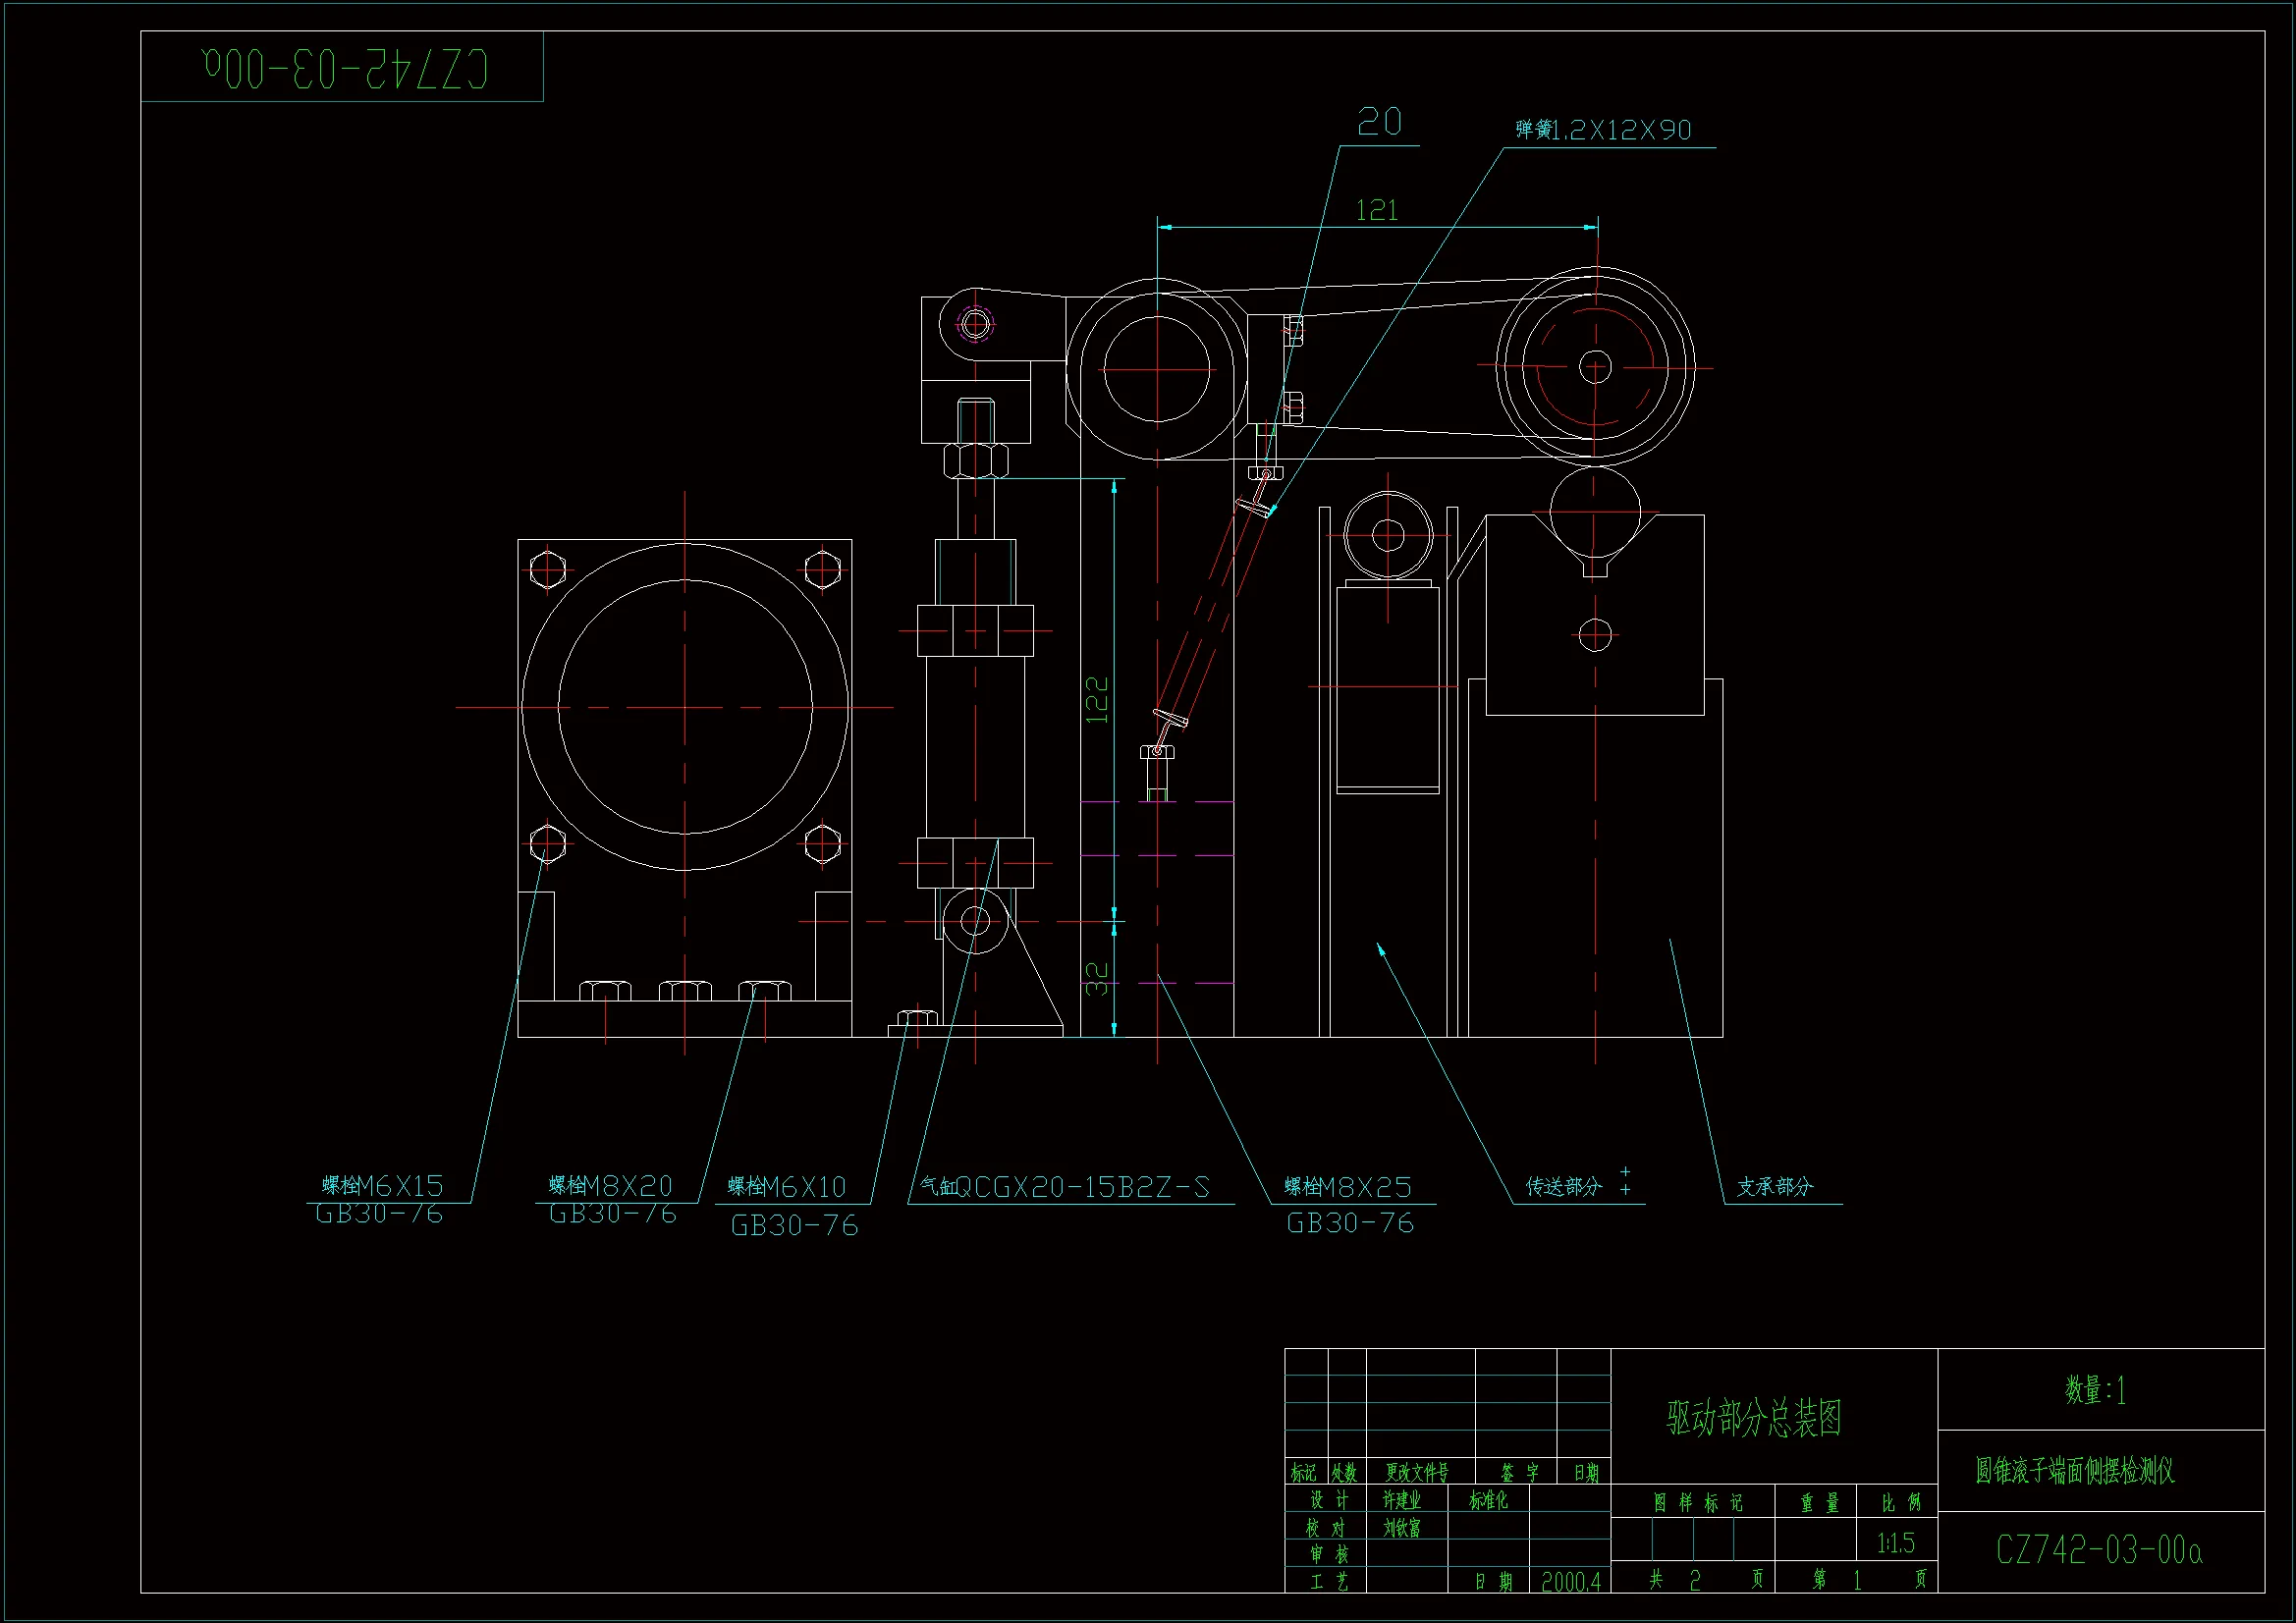Select the 驱动部分总装图 title text
2296x1623 pixels.
click(1754, 1418)
